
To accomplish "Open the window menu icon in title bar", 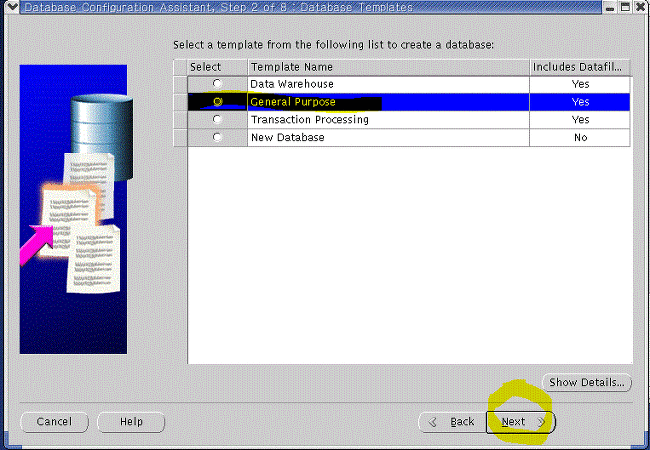I will 12,7.
